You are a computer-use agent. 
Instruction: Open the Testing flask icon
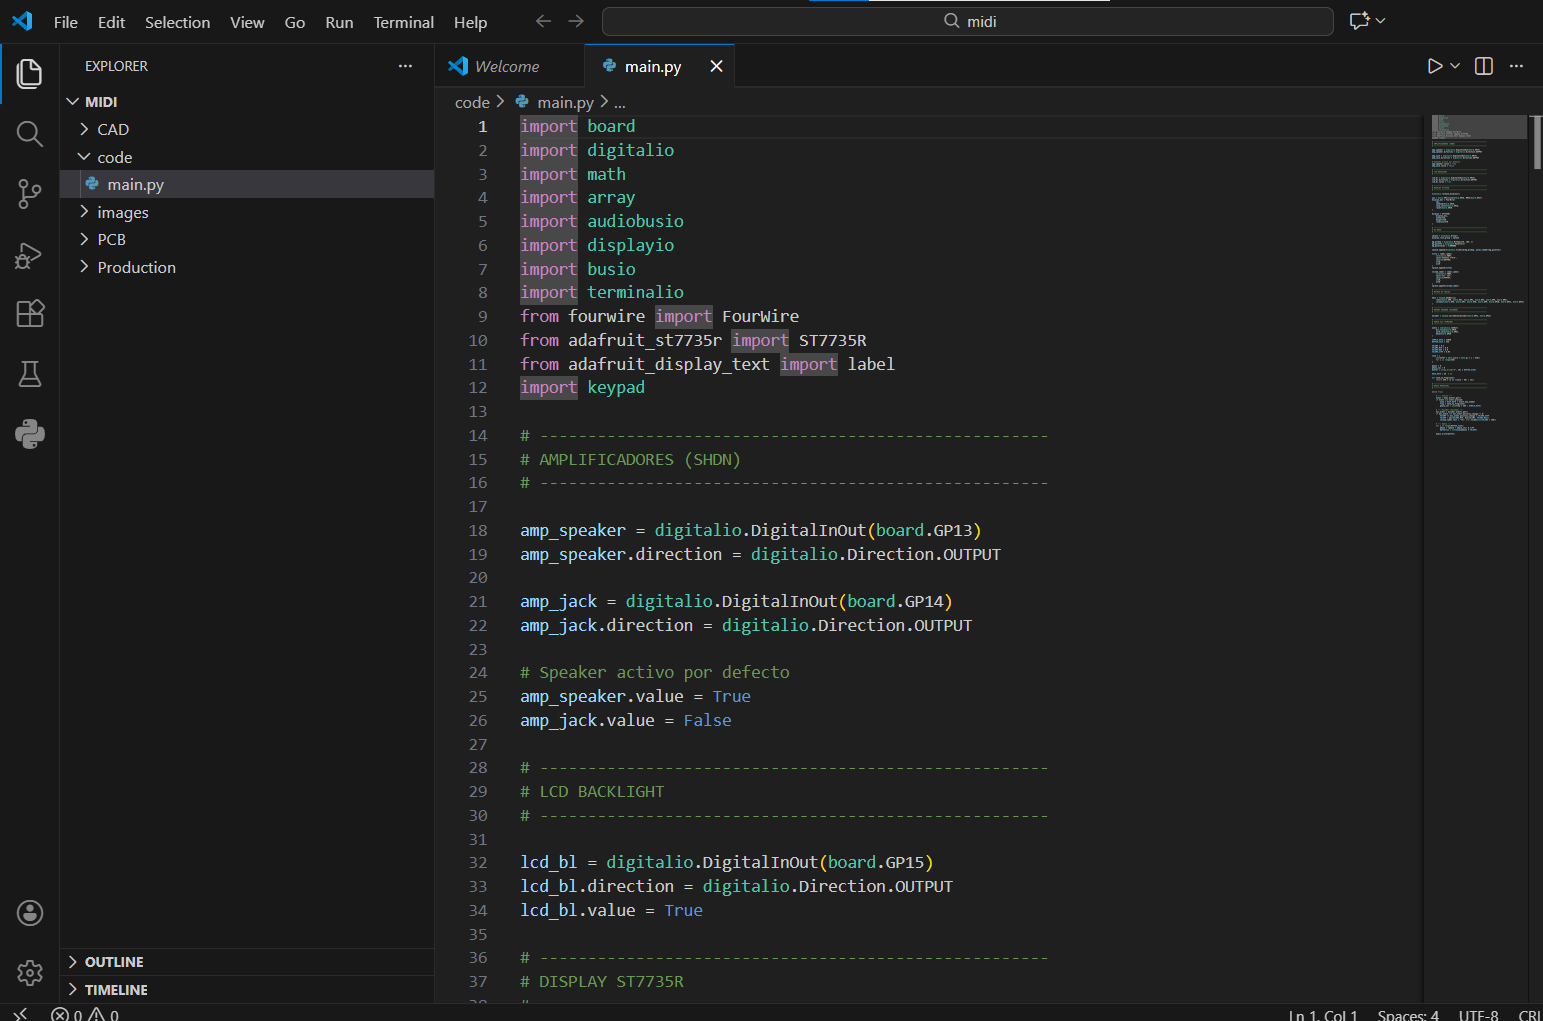(x=30, y=374)
